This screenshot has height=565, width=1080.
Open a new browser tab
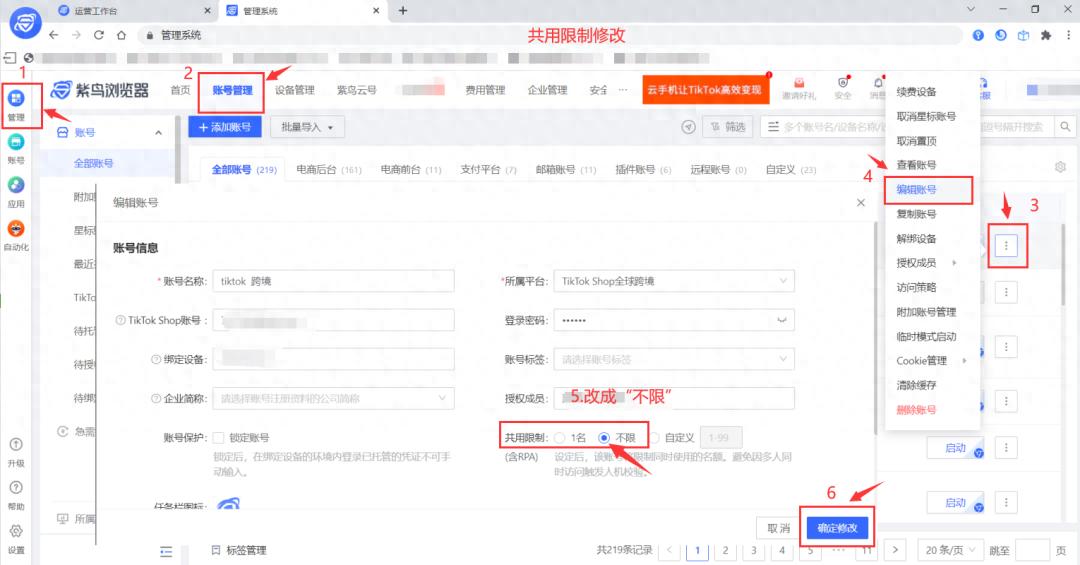403,10
